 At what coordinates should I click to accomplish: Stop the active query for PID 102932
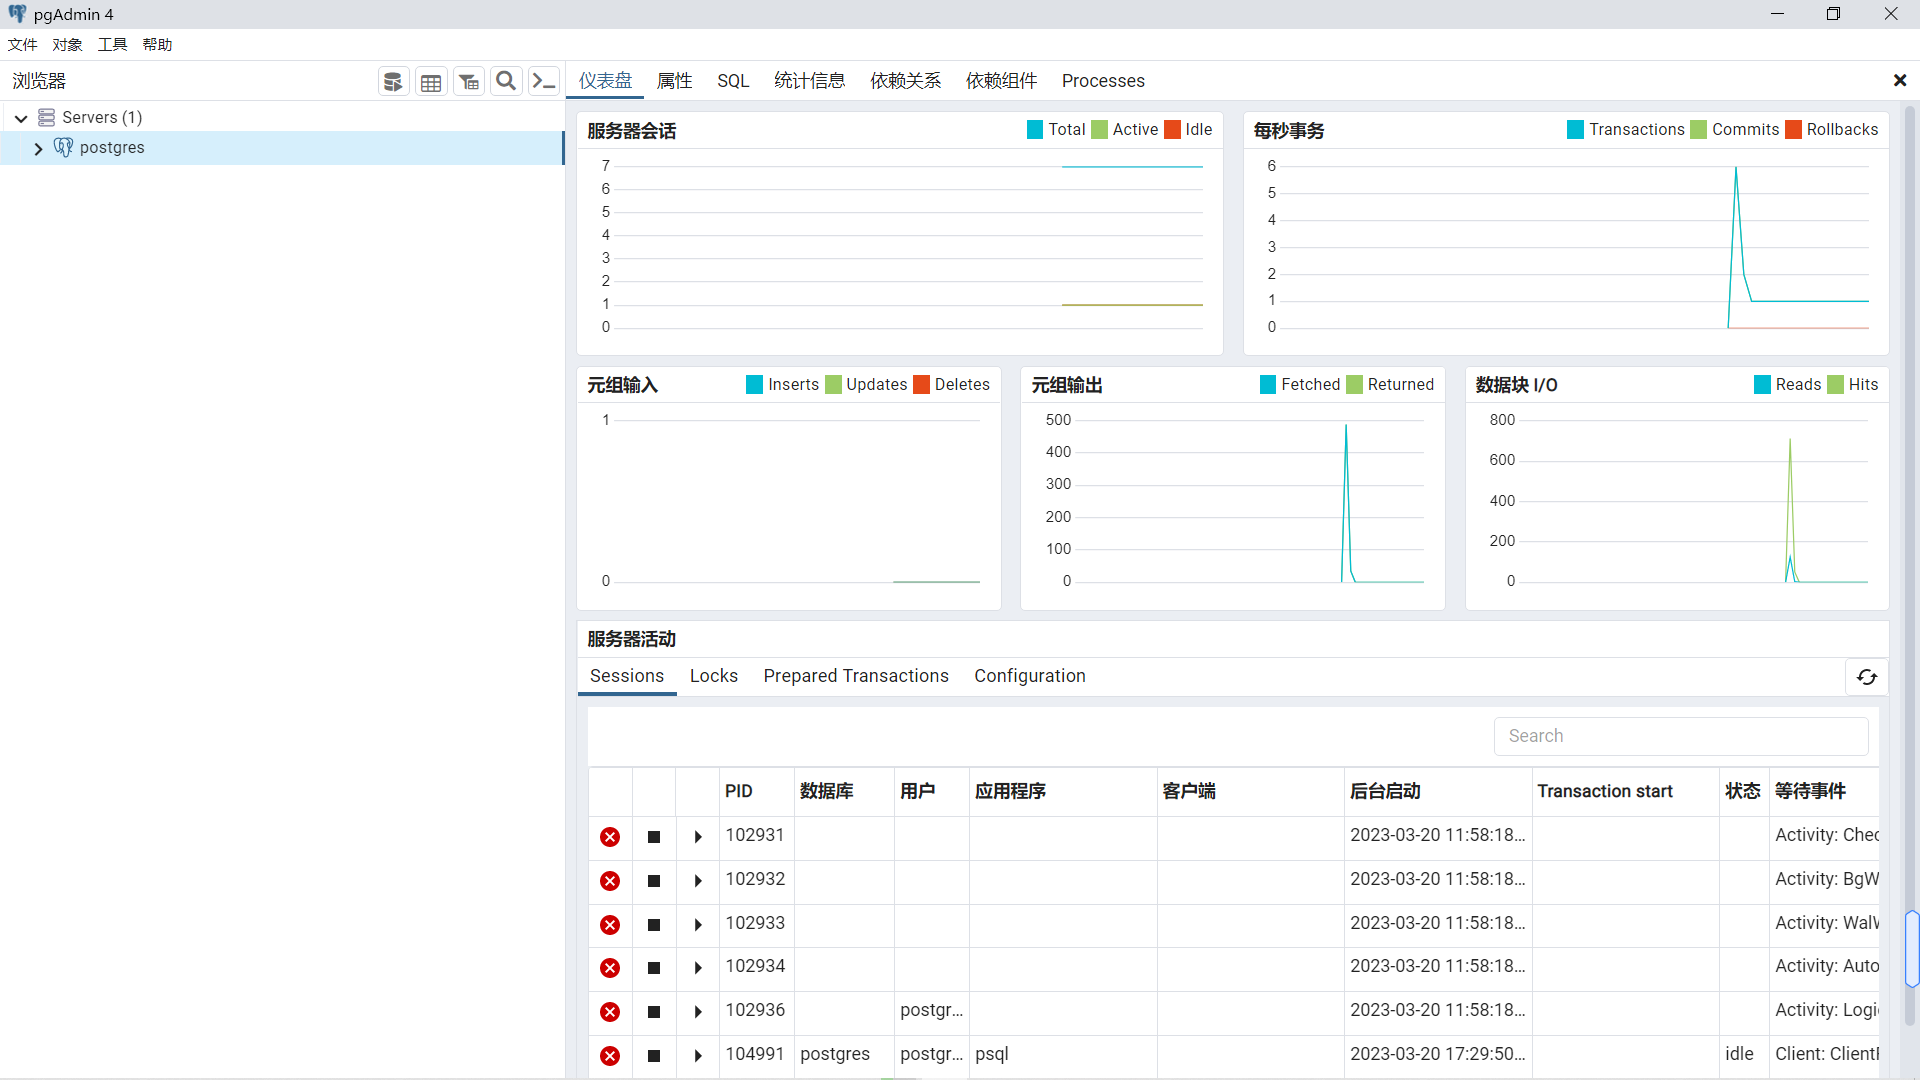(x=654, y=881)
